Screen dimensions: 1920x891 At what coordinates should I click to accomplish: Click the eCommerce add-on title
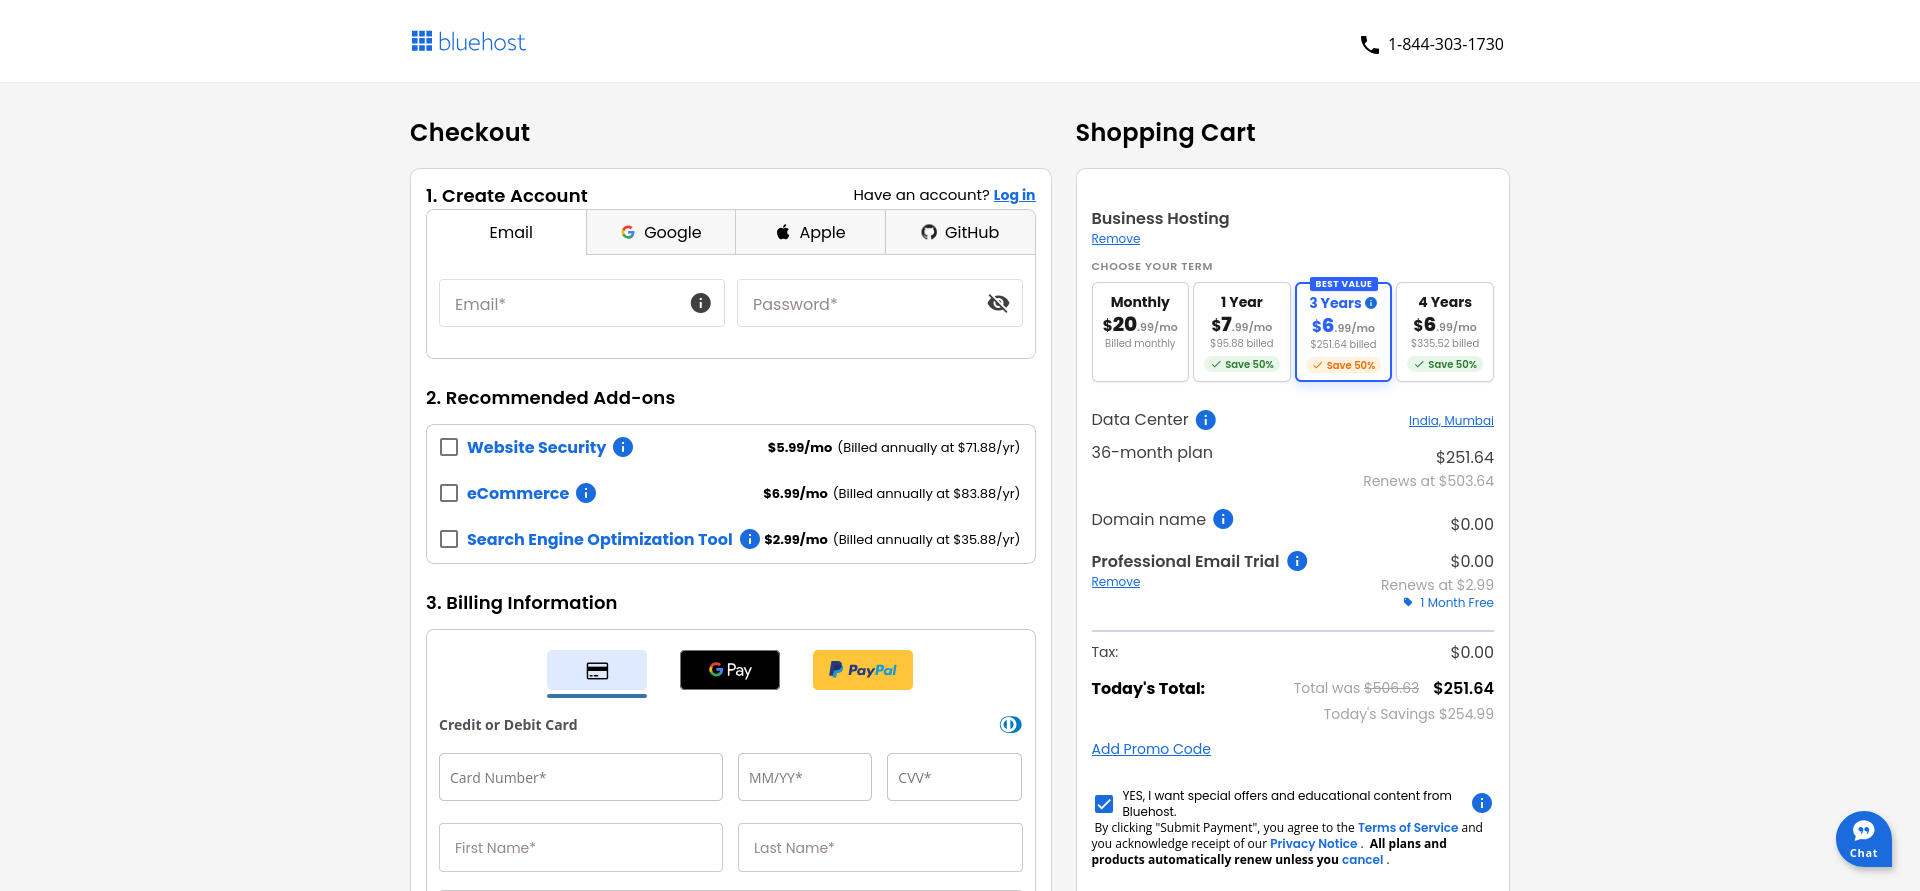click(518, 493)
